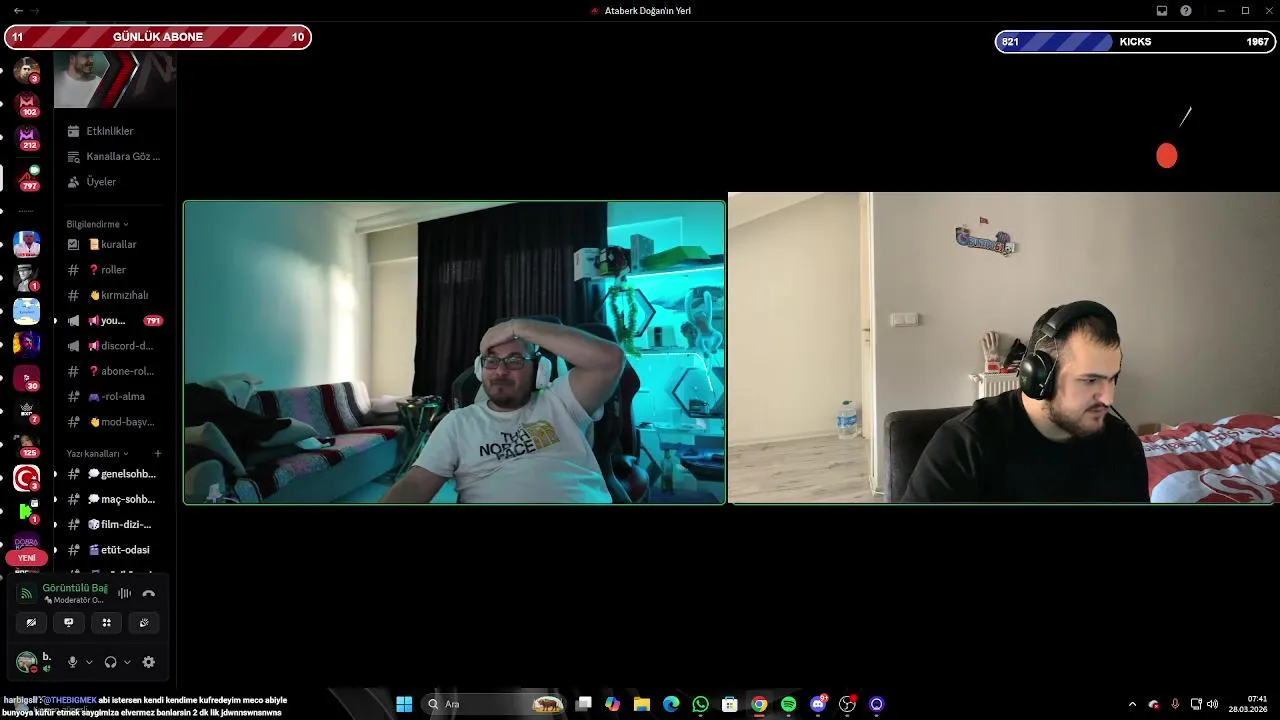The height and width of the screenshot is (720, 1280).
Task: Switch to Chrome from the taskbar
Action: coord(759,704)
